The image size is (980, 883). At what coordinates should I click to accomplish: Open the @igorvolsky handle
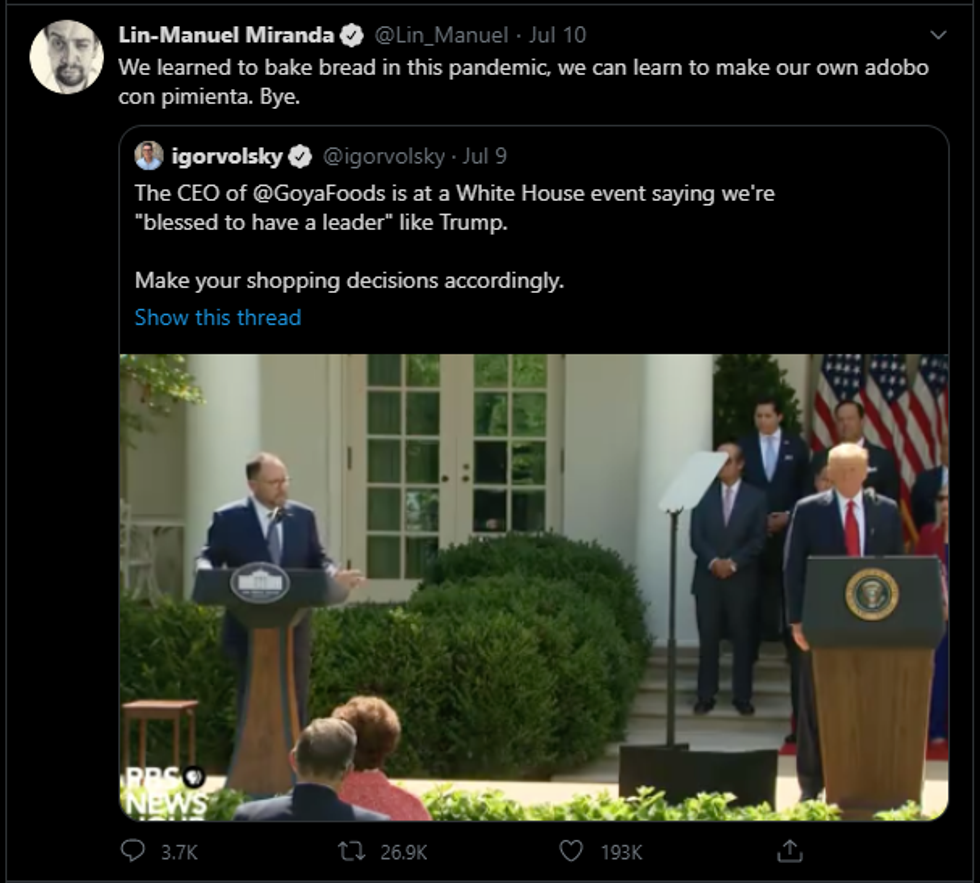tap(384, 156)
